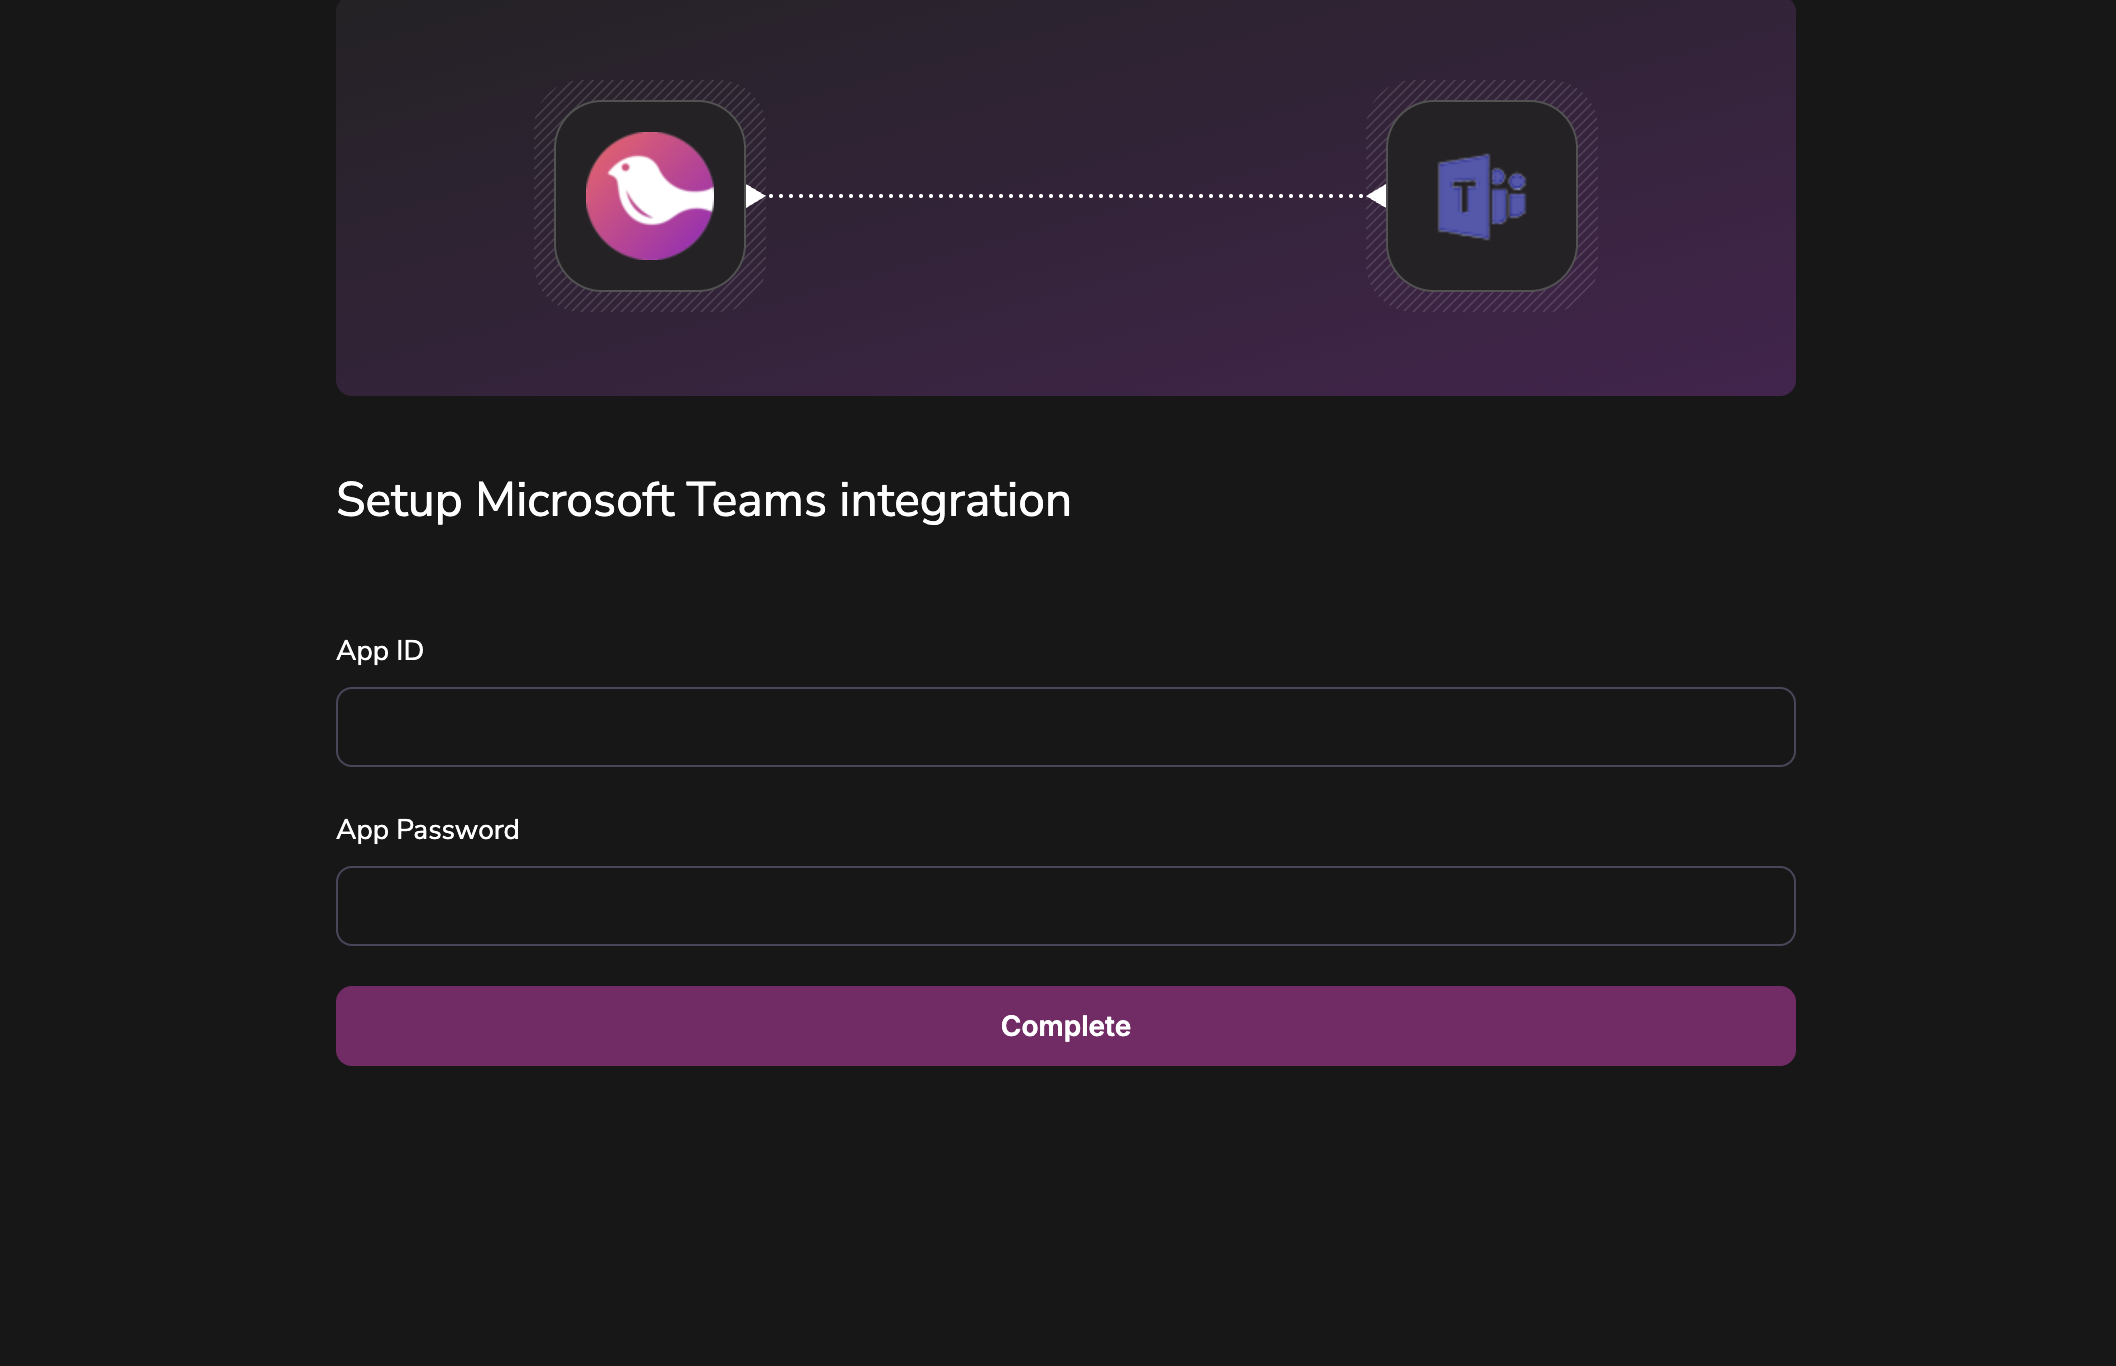Image resolution: width=2116 pixels, height=1366 pixels.
Task: Focus the App ID input field
Action: (1065, 727)
